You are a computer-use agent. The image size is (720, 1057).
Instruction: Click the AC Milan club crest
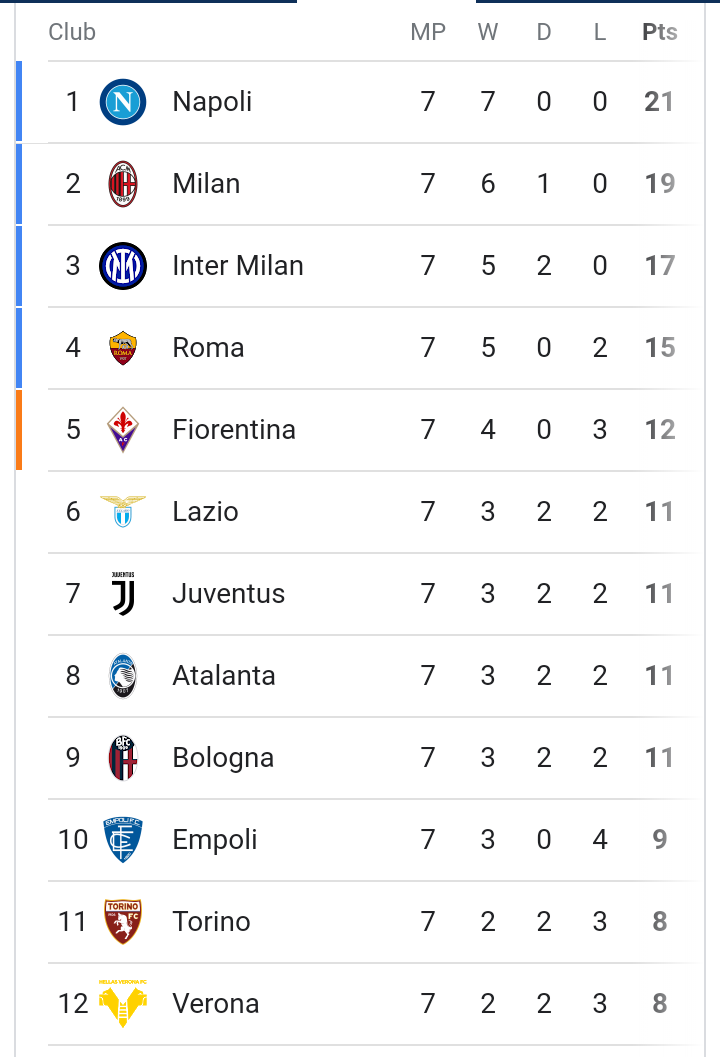pos(123,184)
